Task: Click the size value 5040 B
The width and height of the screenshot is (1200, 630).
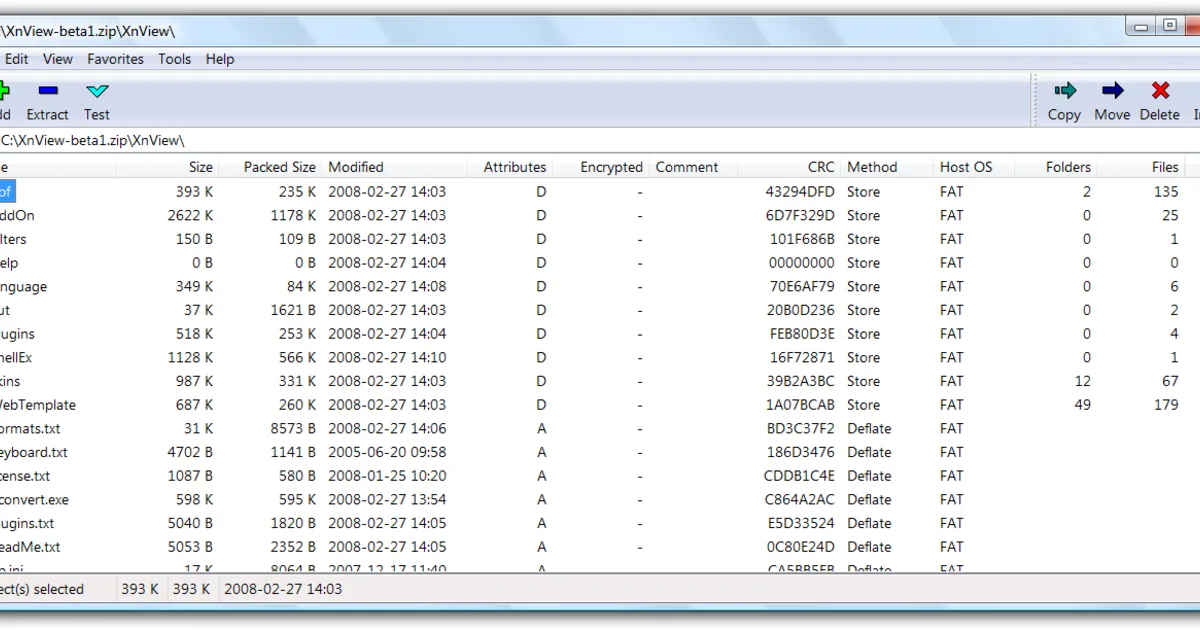Action: pyautogui.click(x=190, y=523)
